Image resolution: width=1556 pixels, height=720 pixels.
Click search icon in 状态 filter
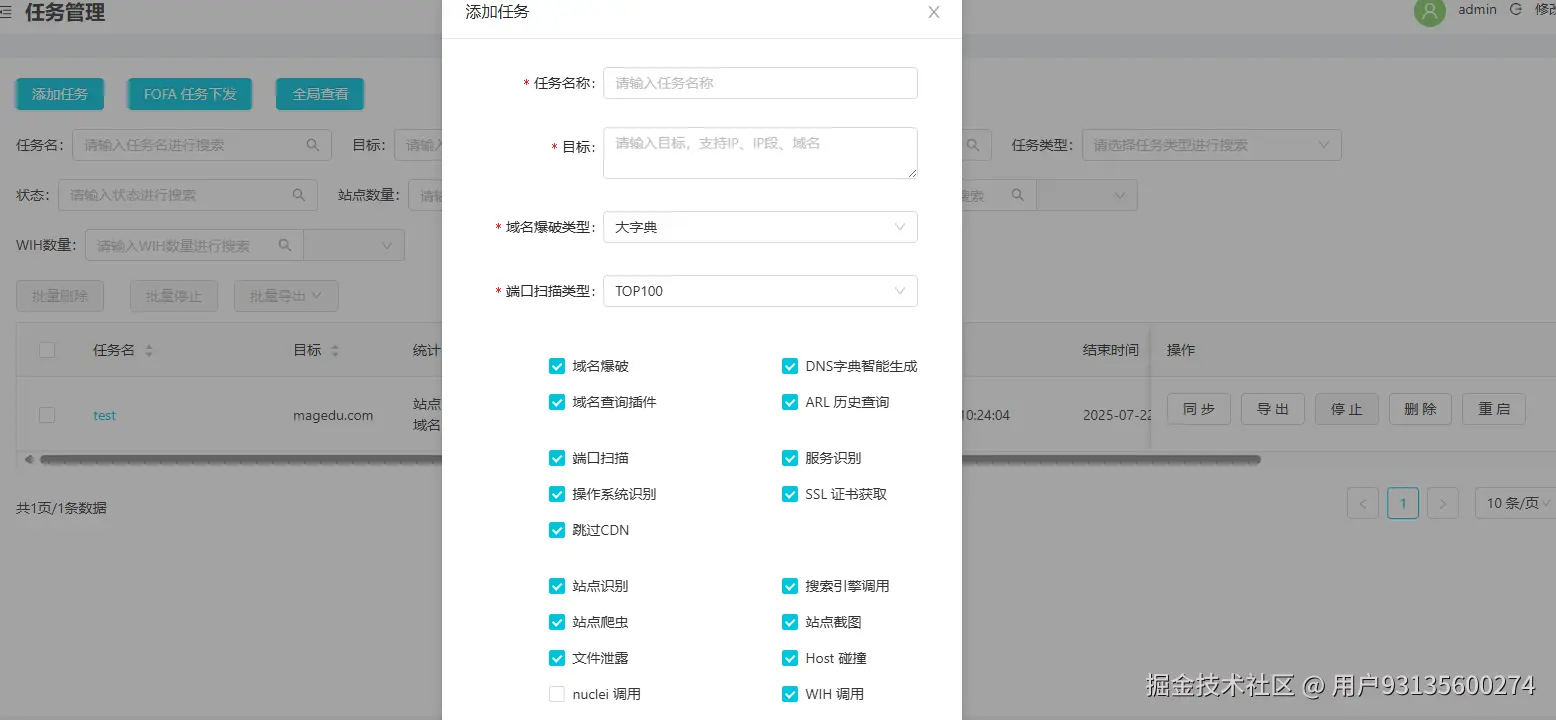[x=299, y=195]
